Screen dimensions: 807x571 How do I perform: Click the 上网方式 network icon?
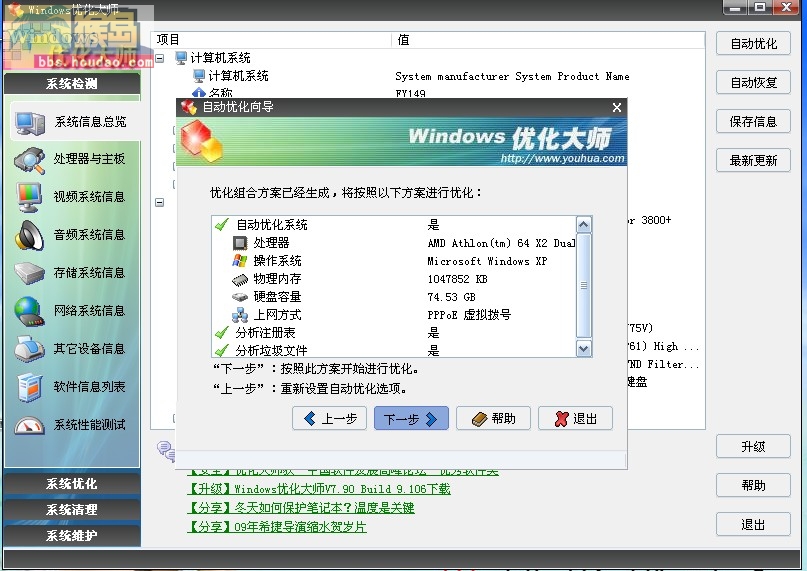pyautogui.click(x=239, y=315)
